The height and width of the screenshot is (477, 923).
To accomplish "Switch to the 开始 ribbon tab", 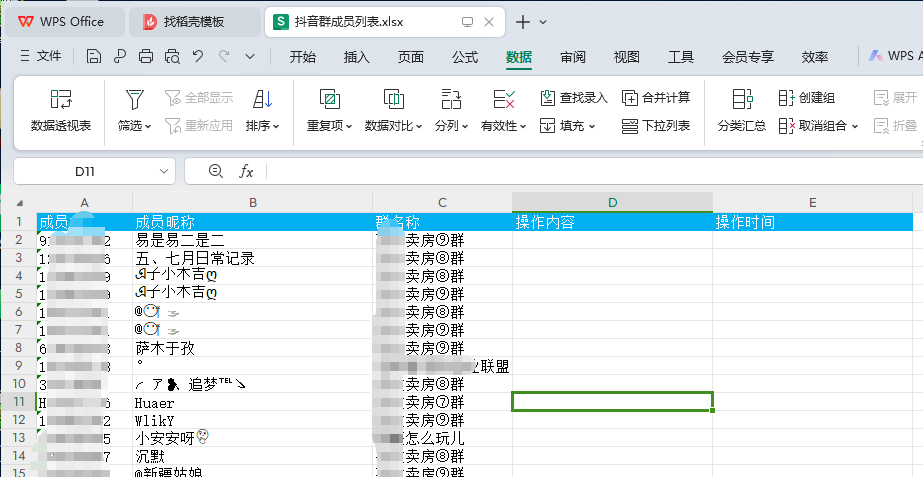I will (303, 57).
